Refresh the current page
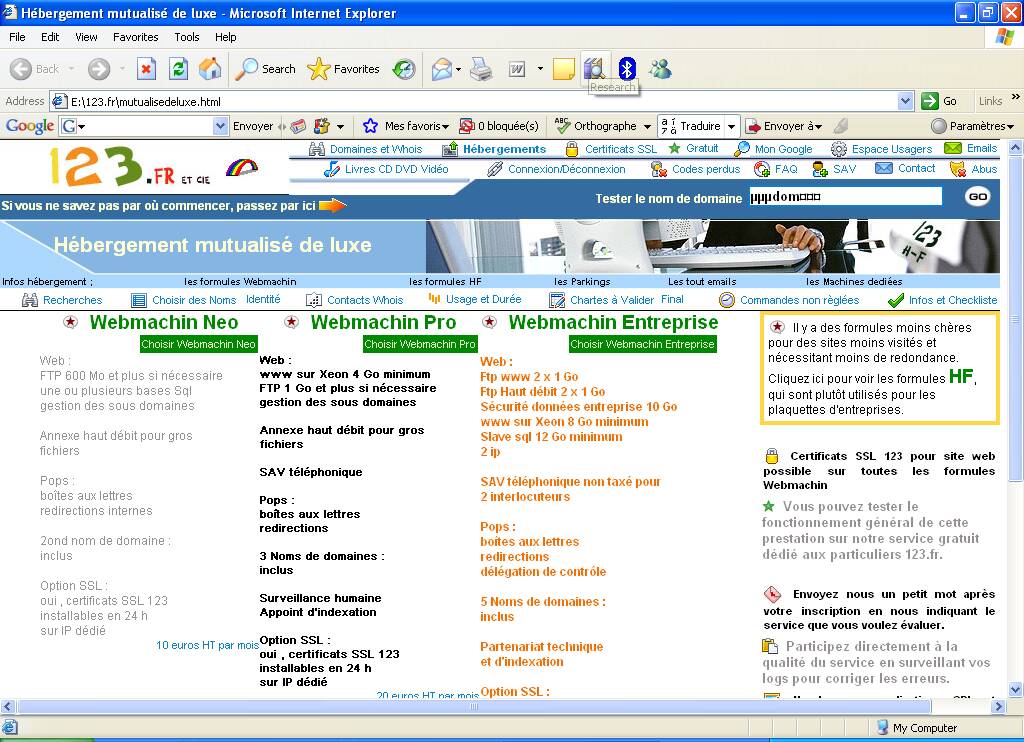1024x742 pixels. tap(178, 69)
